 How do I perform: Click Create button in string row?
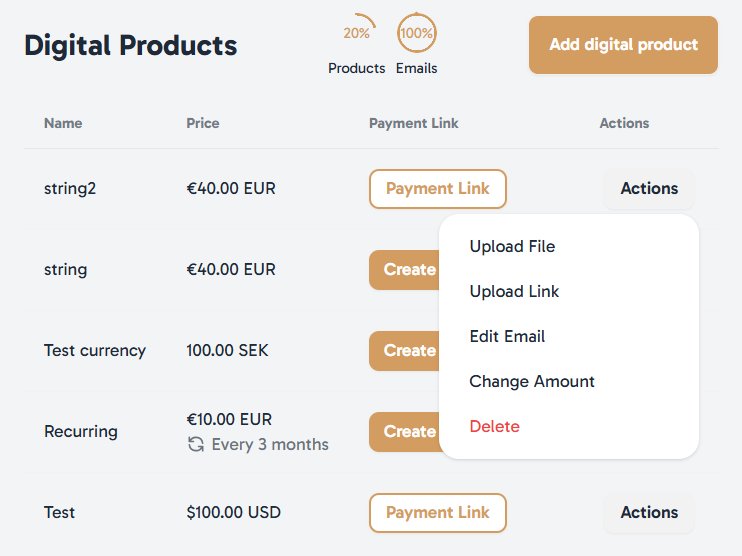pos(405,270)
